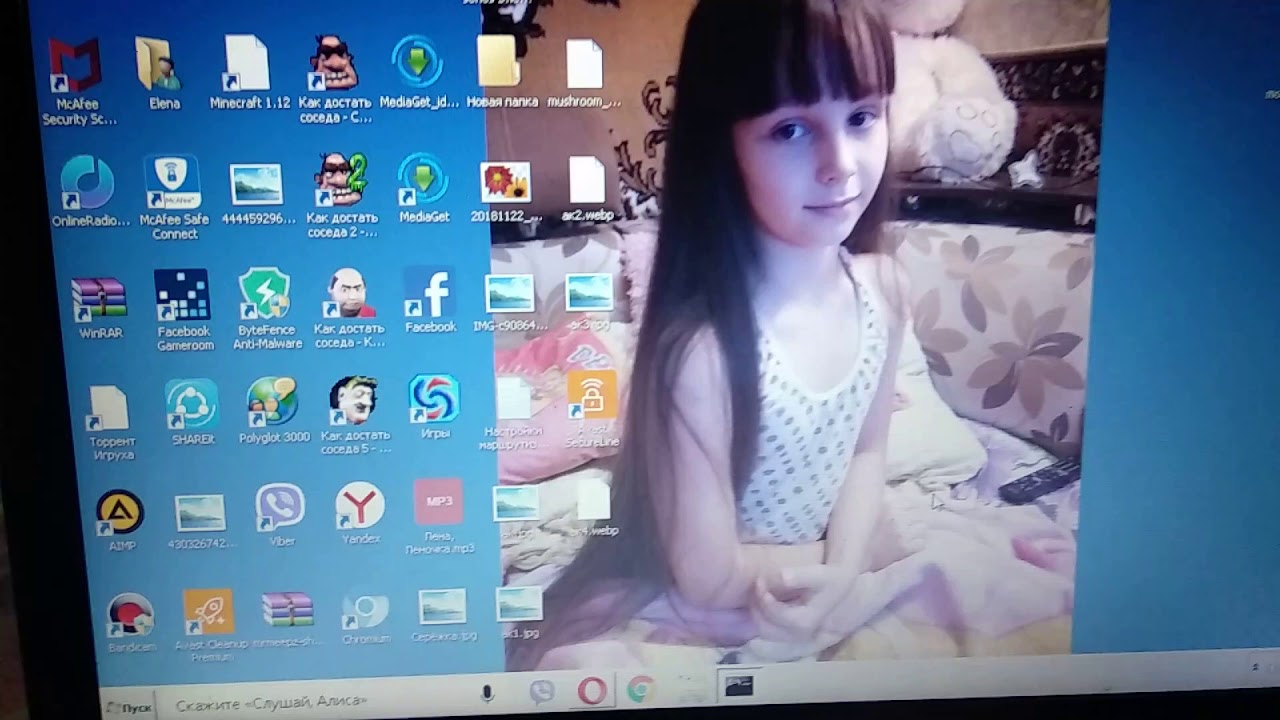1280x720 pixels.
Task: Select the Сережка.jpg image
Action: coord(443,606)
